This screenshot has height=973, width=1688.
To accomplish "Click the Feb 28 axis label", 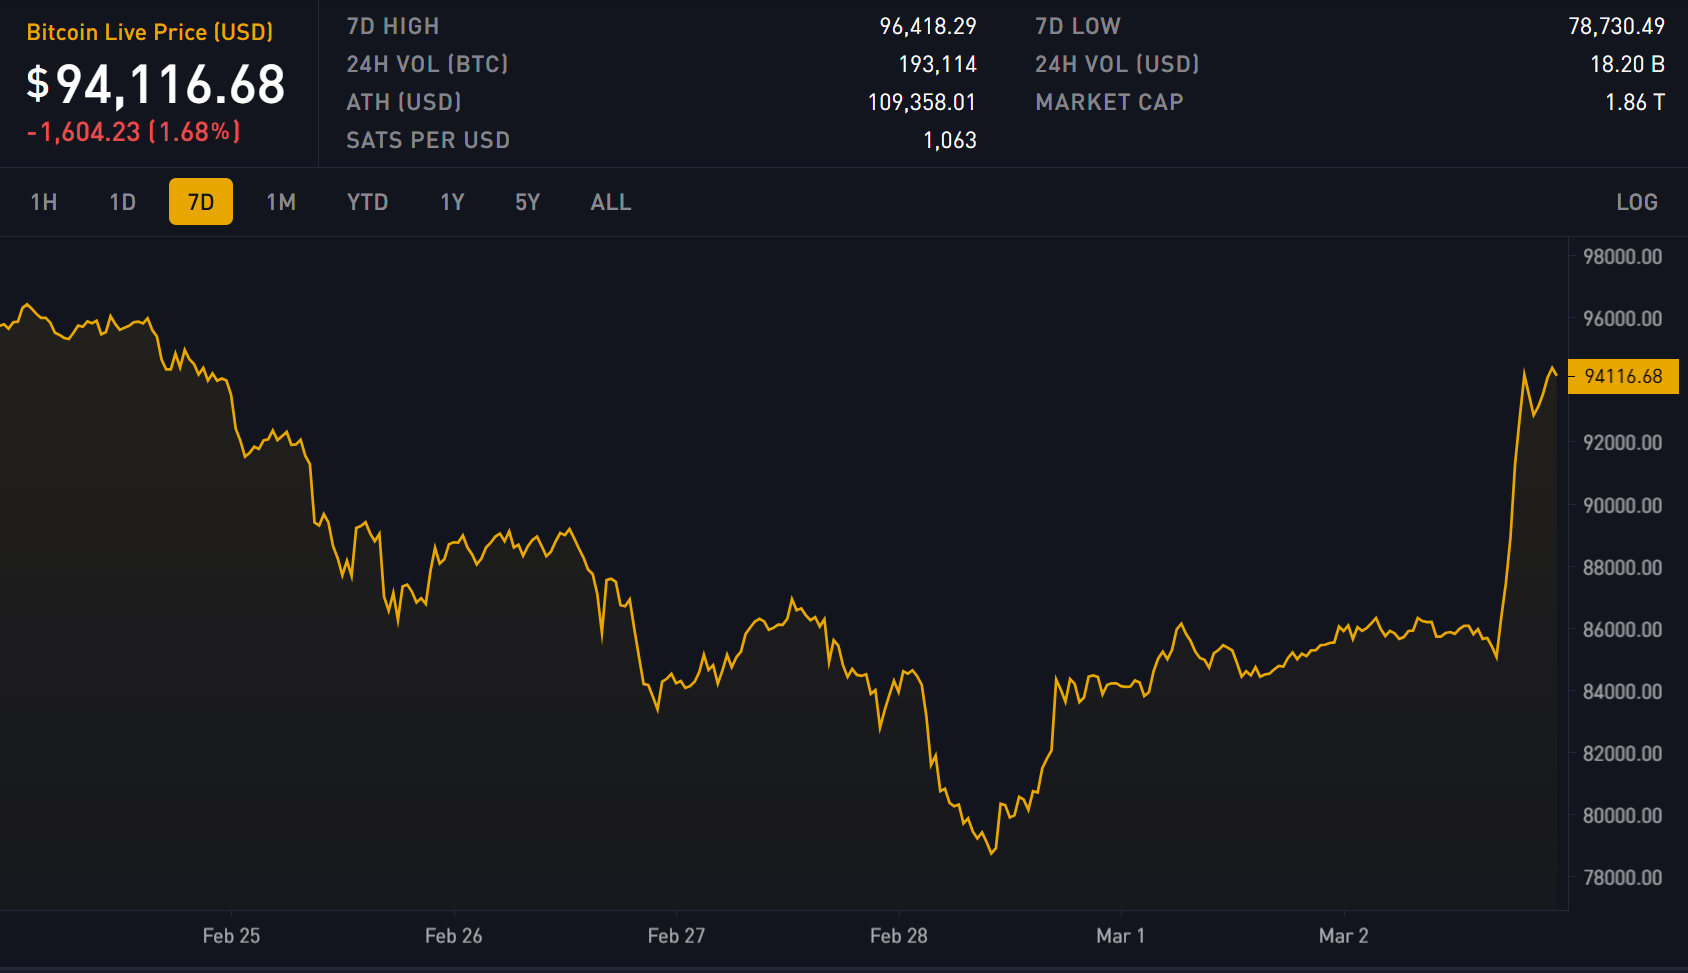I will (x=898, y=936).
